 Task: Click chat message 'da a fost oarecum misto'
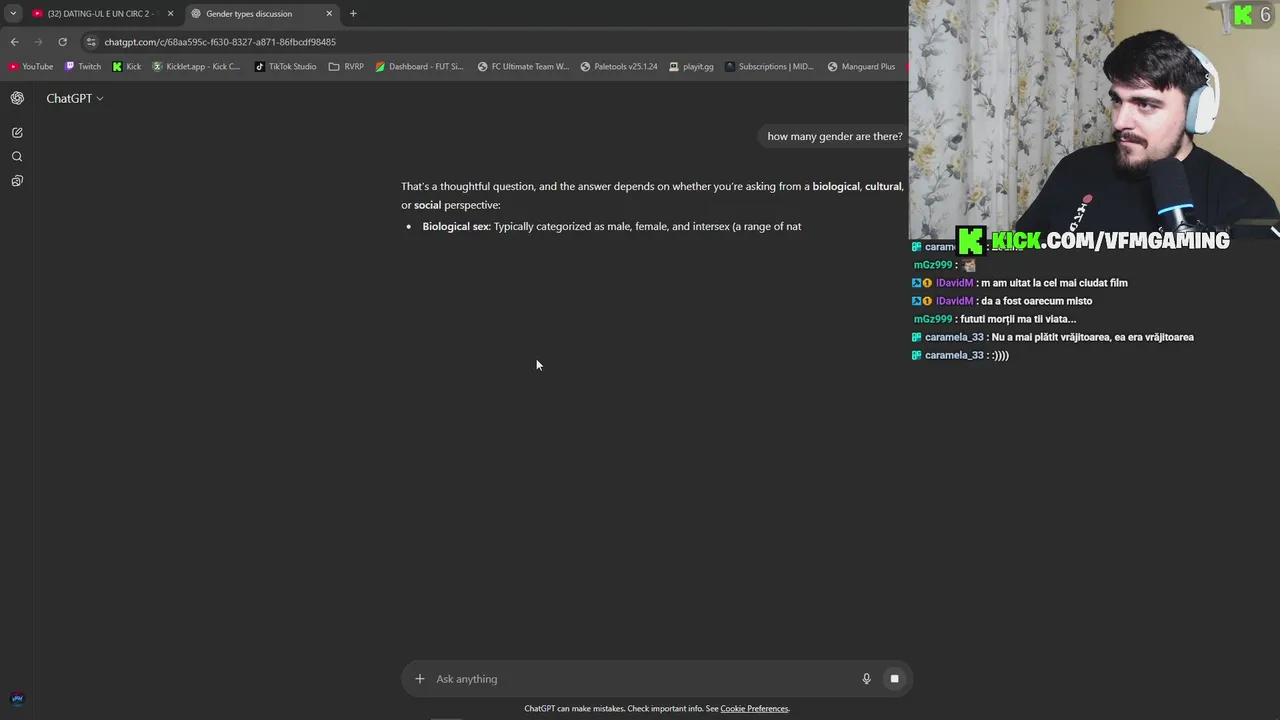click(1036, 301)
